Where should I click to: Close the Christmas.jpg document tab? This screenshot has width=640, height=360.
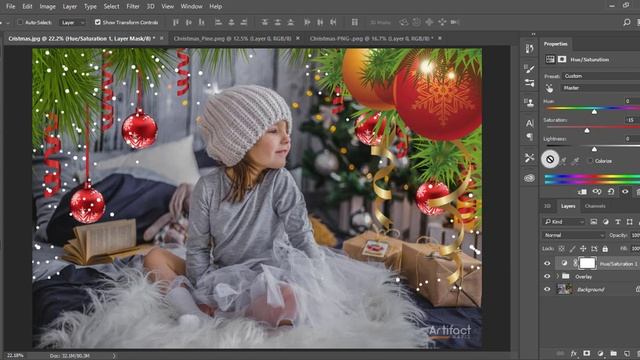click(x=162, y=38)
